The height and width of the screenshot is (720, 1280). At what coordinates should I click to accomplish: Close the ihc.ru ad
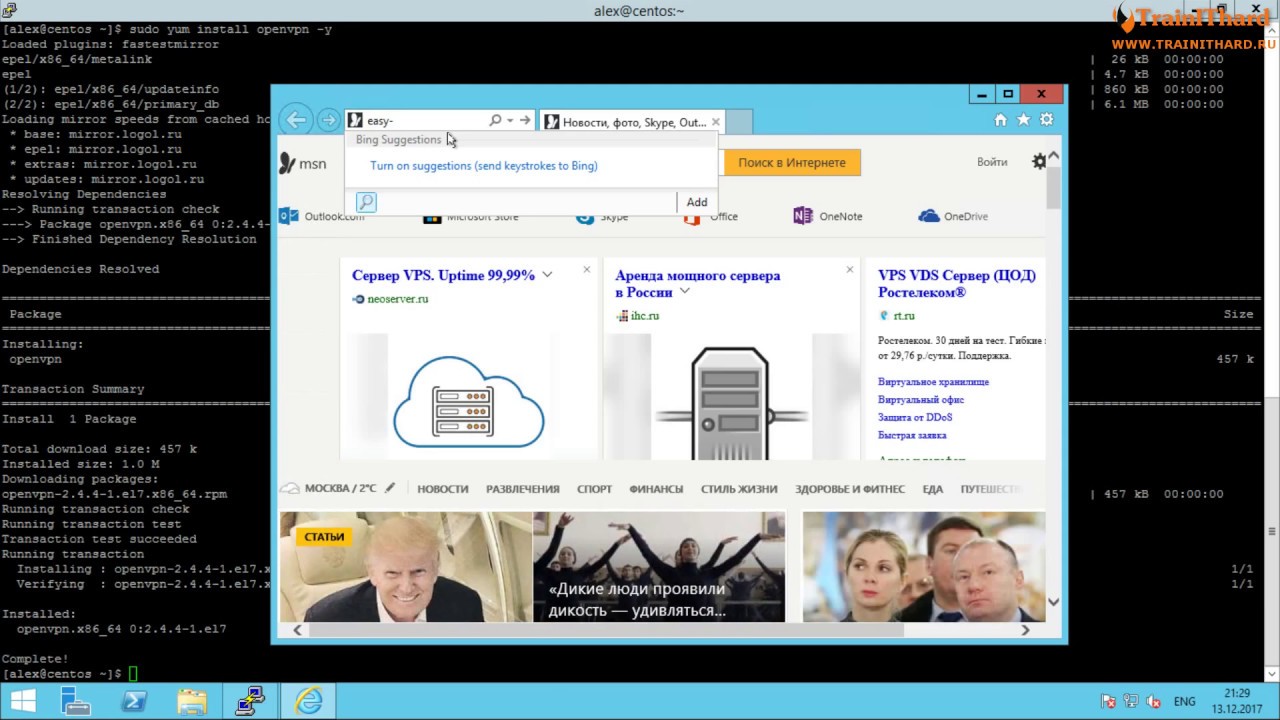pos(850,269)
